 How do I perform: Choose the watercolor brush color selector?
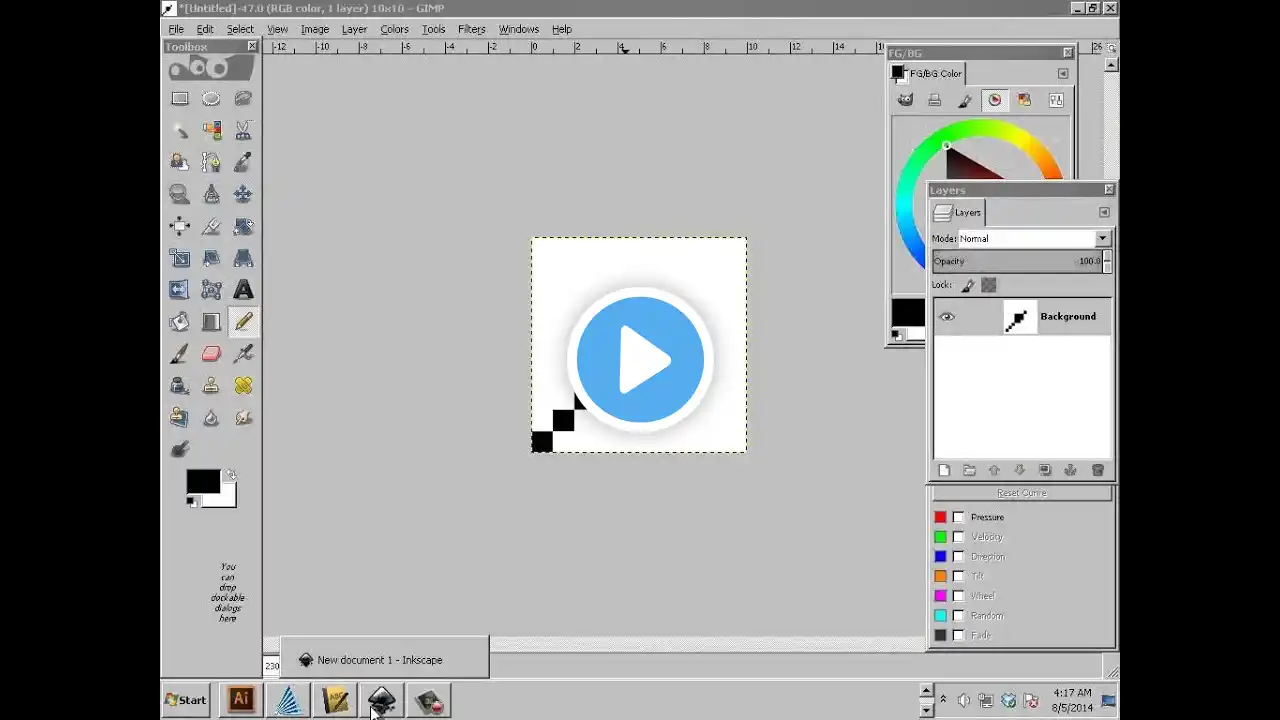[965, 100]
